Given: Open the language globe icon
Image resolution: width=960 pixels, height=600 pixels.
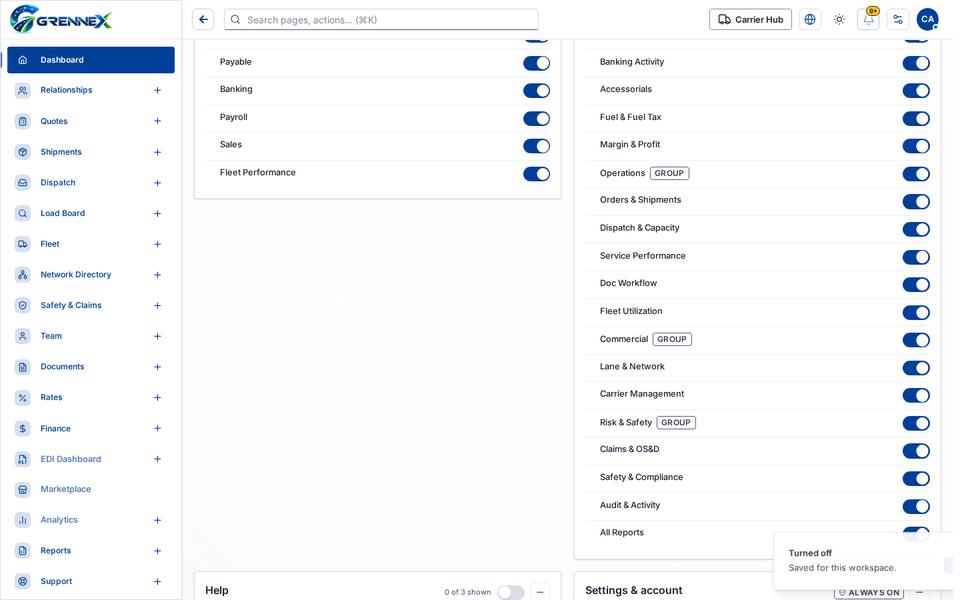Looking at the screenshot, I should [810, 20].
